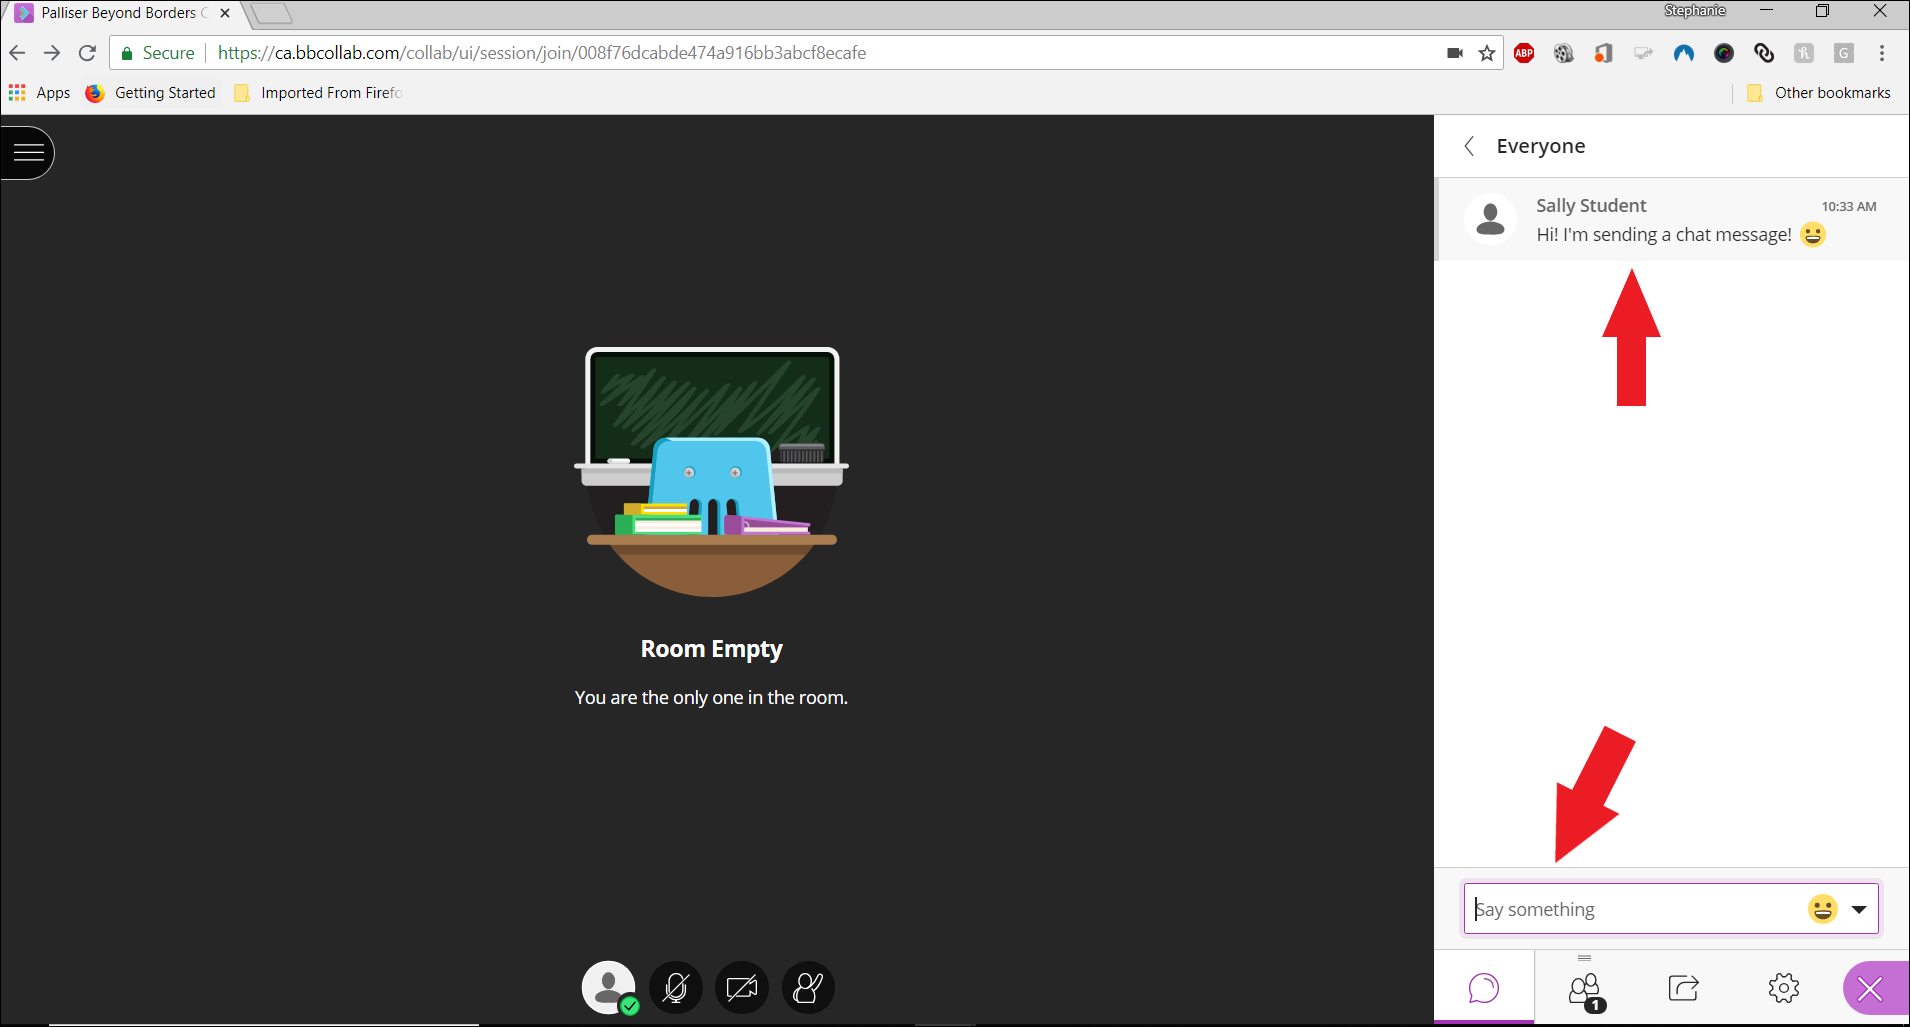
Task: Click the address bar URL
Action: [x=542, y=53]
